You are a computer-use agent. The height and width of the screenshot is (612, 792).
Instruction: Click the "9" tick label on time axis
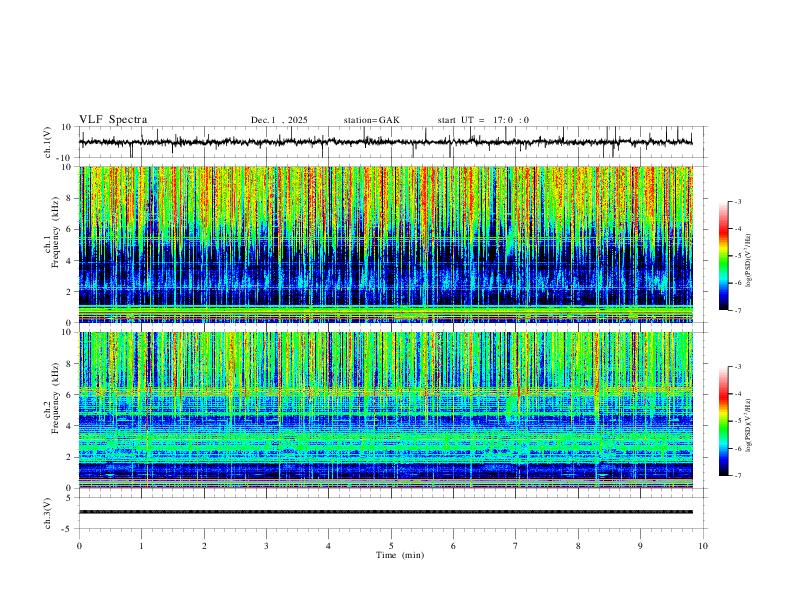point(640,546)
